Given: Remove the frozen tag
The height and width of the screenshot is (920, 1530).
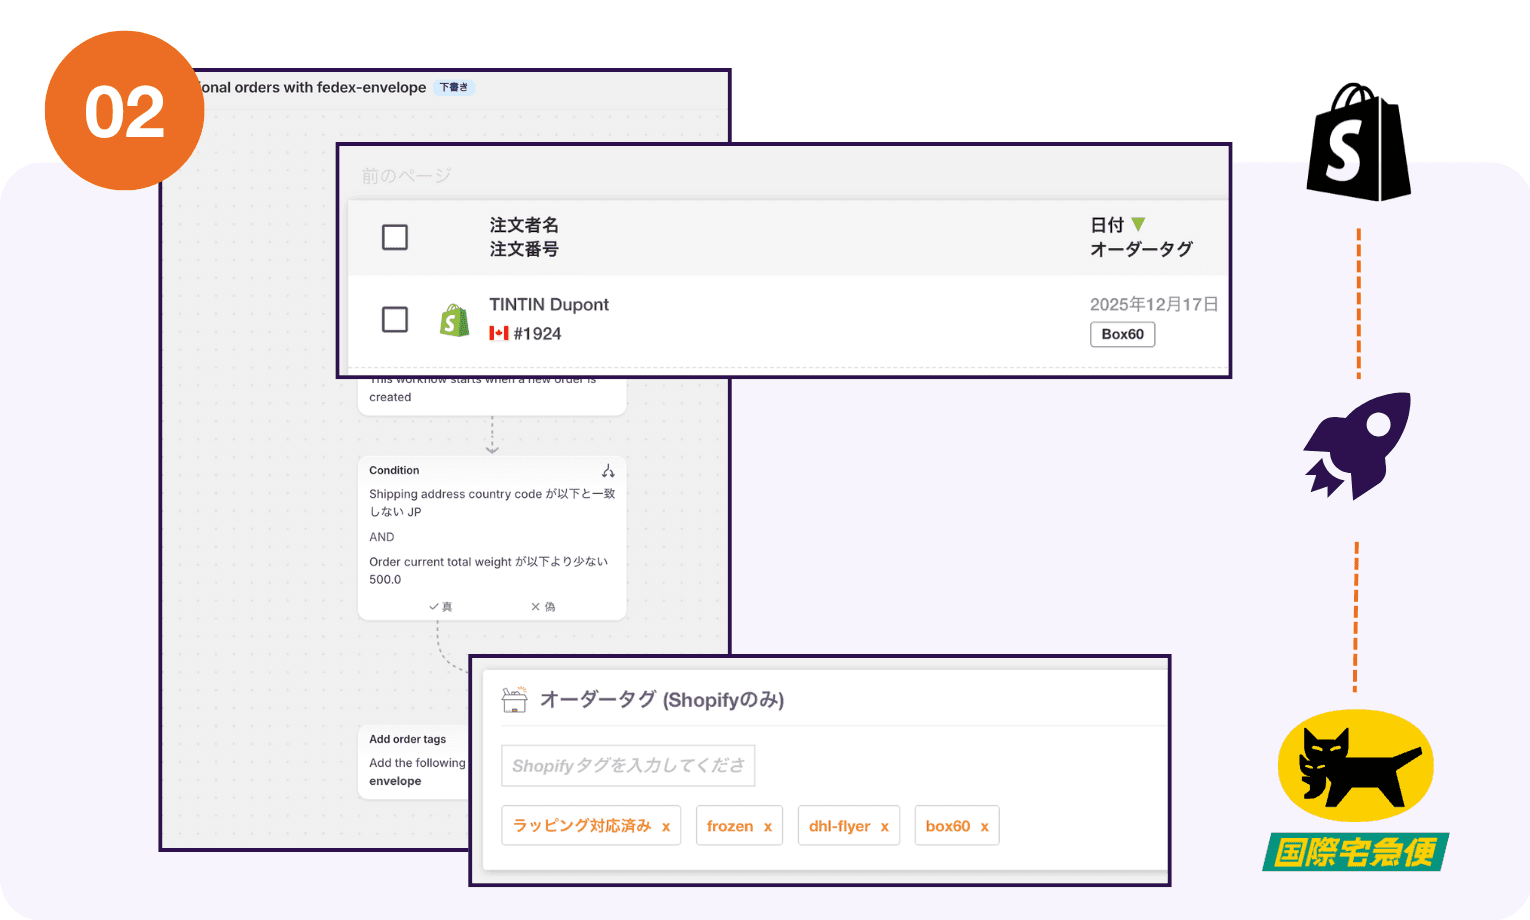Looking at the screenshot, I should pos(766,825).
